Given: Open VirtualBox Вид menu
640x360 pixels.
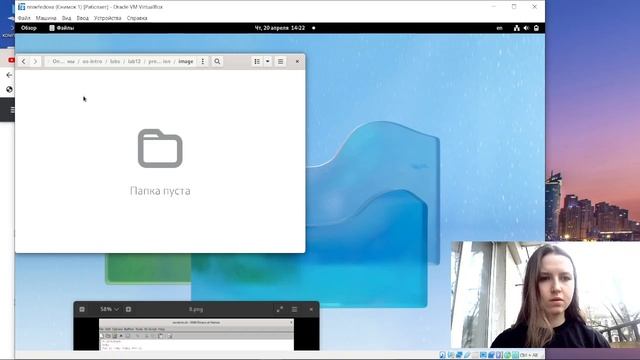Looking at the screenshot, I should [x=67, y=18].
